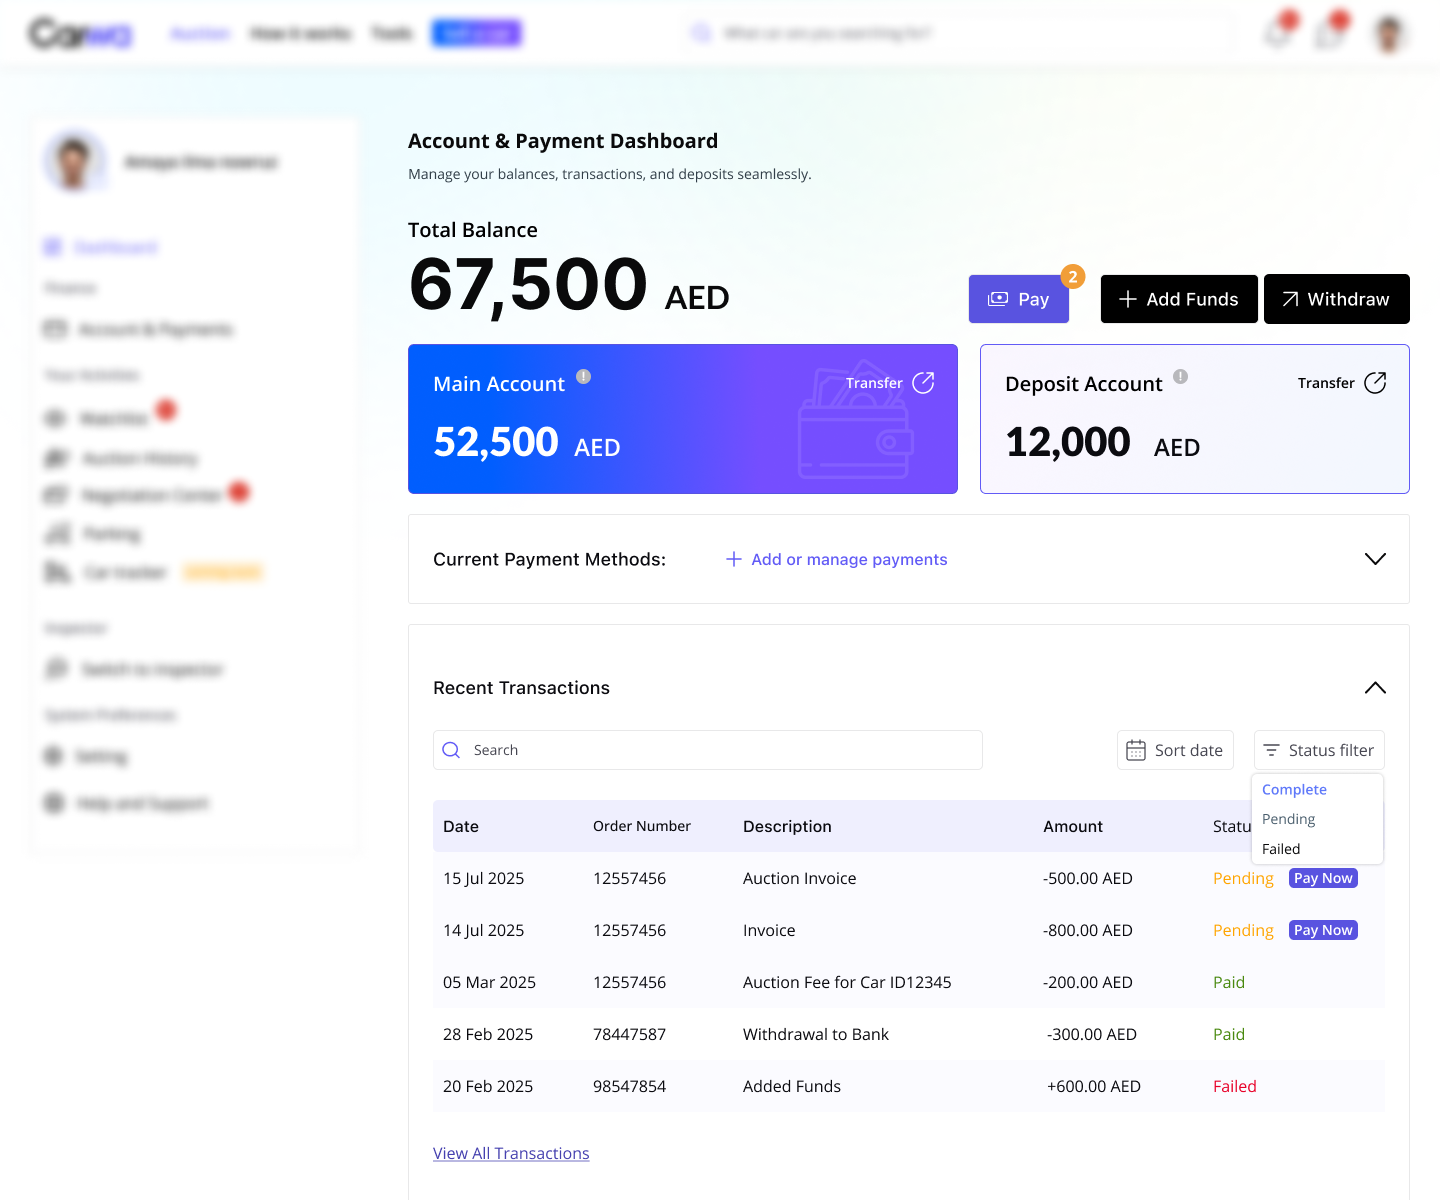Image resolution: width=1440 pixels, height=1200 pixels.
Task: Collapse the Recent Transactions section chevron
Action: pyautogui.click(x=1375, y=687)
